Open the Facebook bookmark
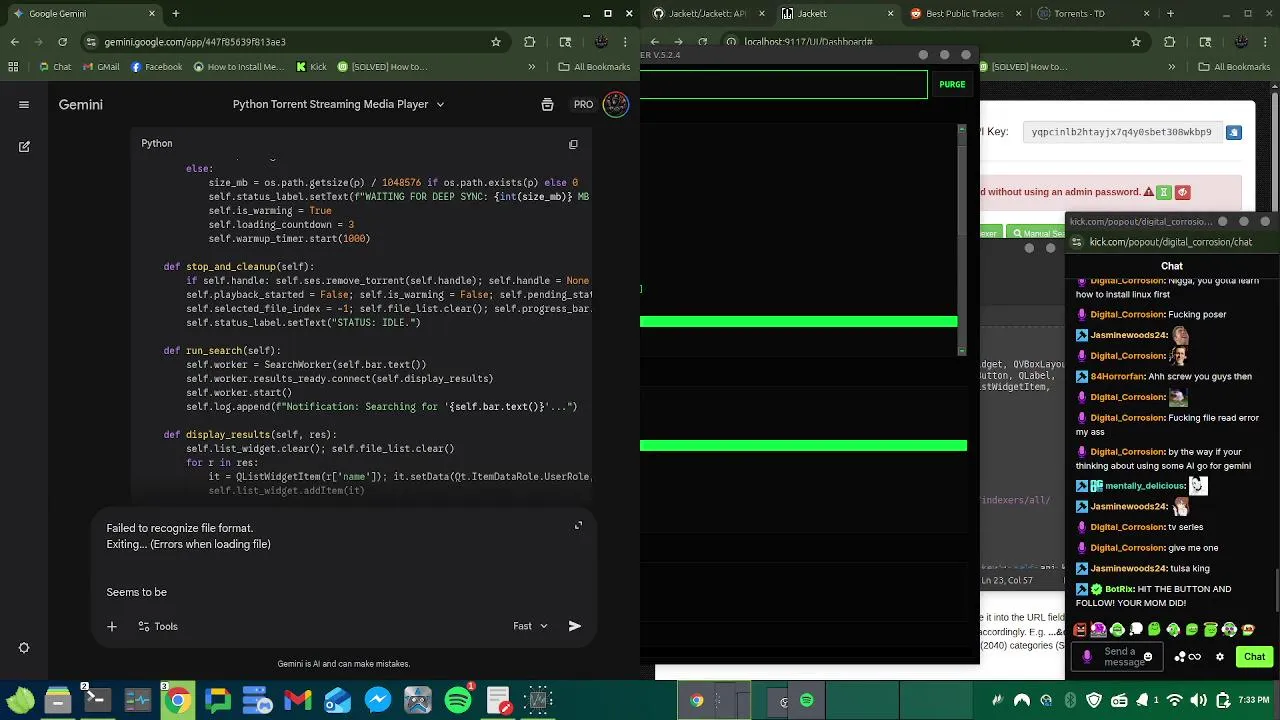The height and width of the screenshot is (720, 1280). (x=155, y=67)
